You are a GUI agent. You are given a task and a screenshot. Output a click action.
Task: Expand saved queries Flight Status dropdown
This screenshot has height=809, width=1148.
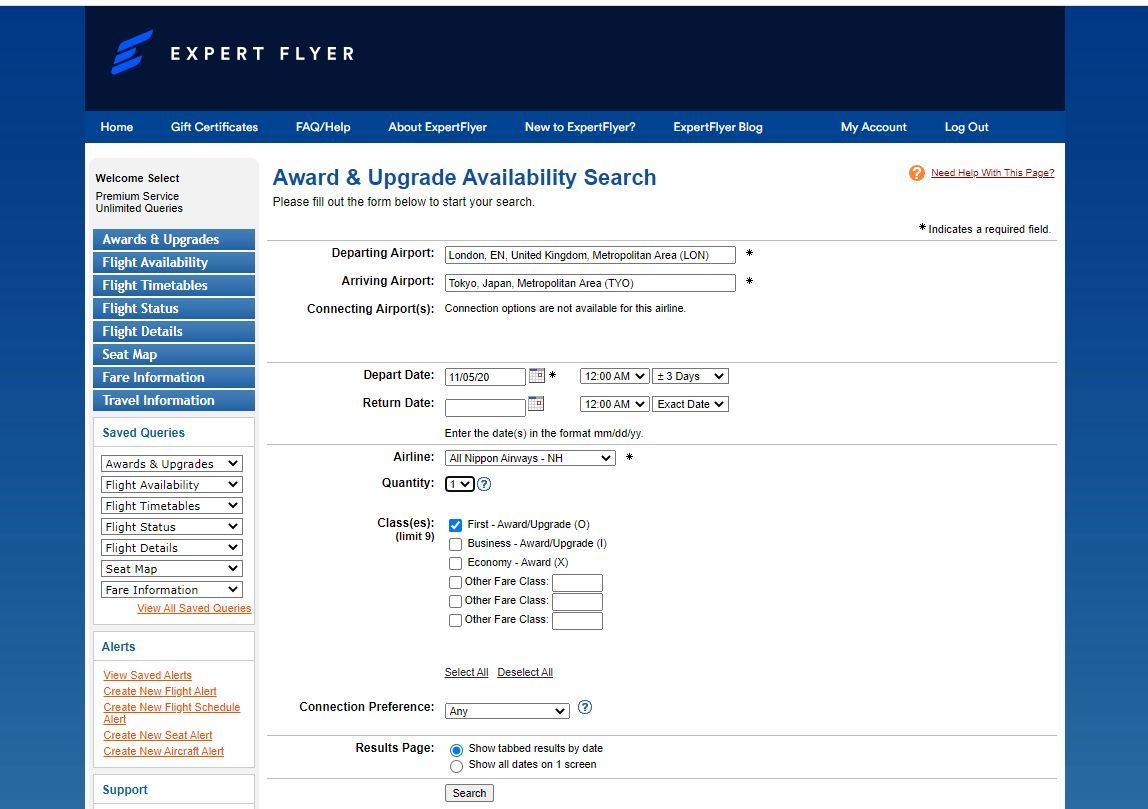tap(171, 526)
